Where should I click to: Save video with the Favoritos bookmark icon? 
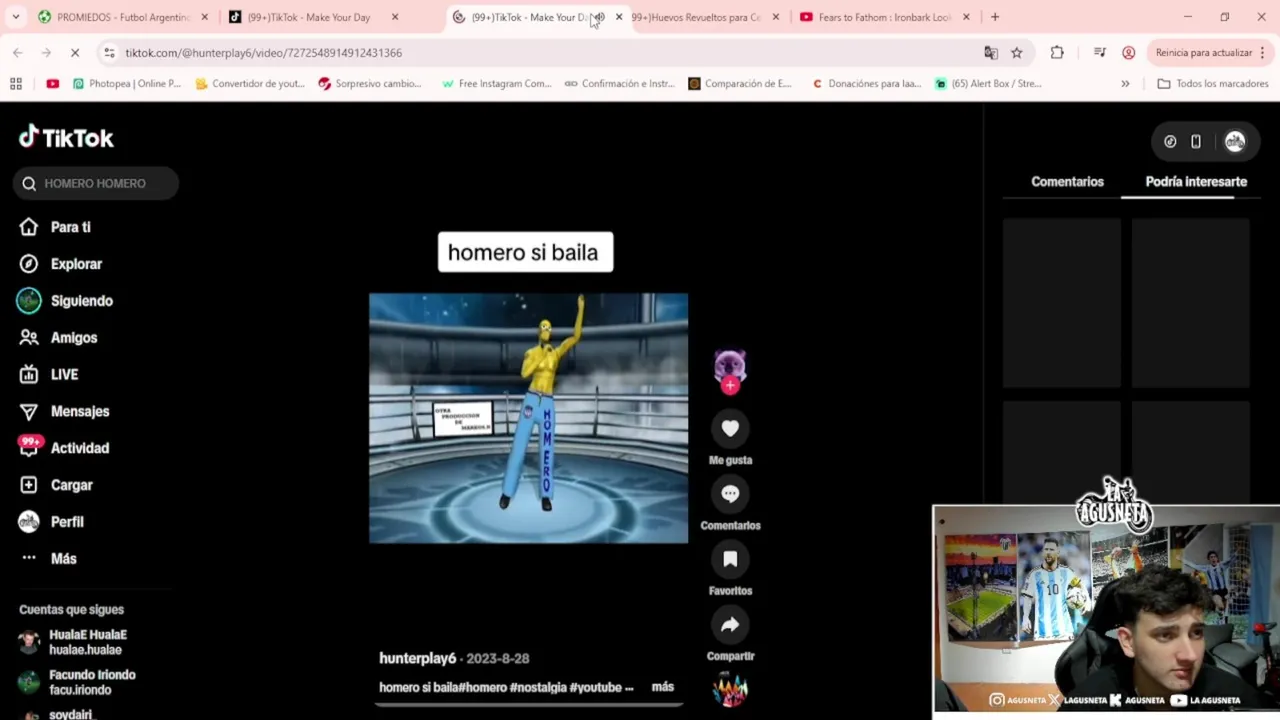[x=730, y=559]
